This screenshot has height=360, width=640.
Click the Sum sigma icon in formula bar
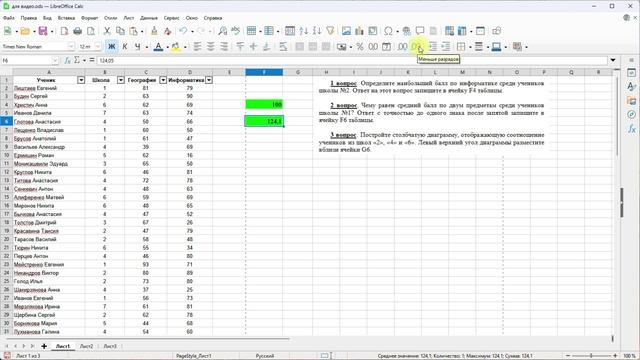click(x=77, y=60)
